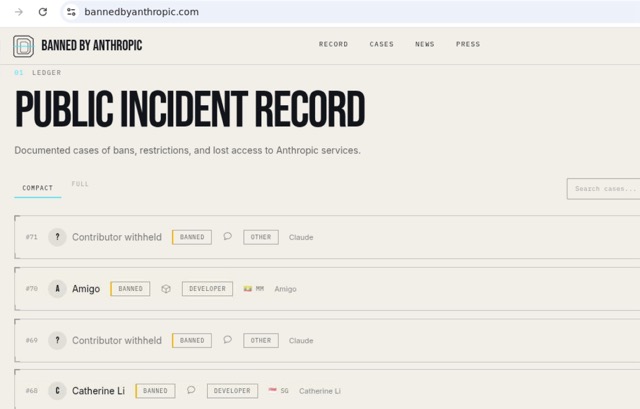
Task: Open the CASES navigation item
Action: (382, 44)
